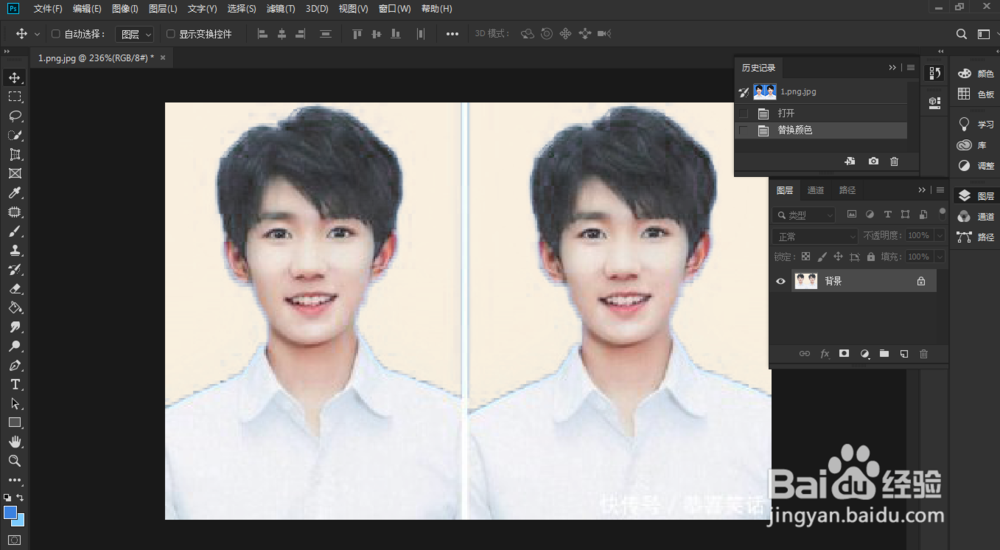Open Move tool preset picker arrow

pos(37,34)
